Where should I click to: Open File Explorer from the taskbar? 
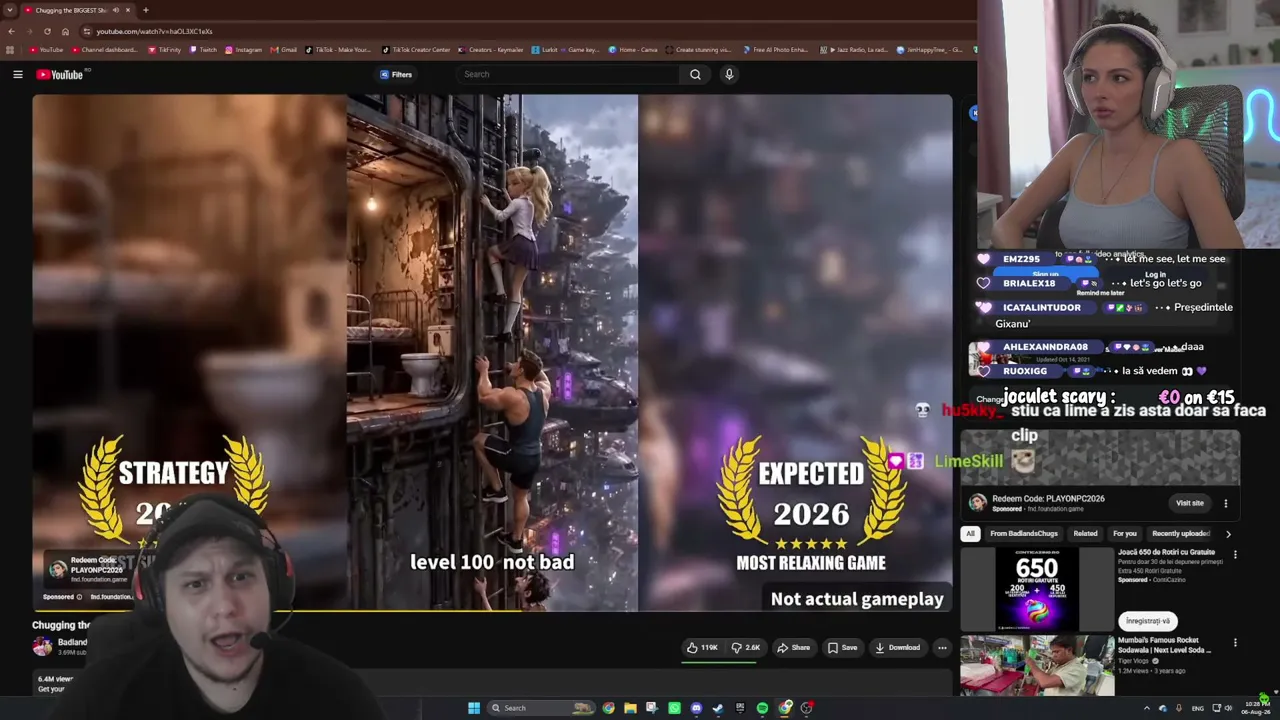(x=630, y=708)
